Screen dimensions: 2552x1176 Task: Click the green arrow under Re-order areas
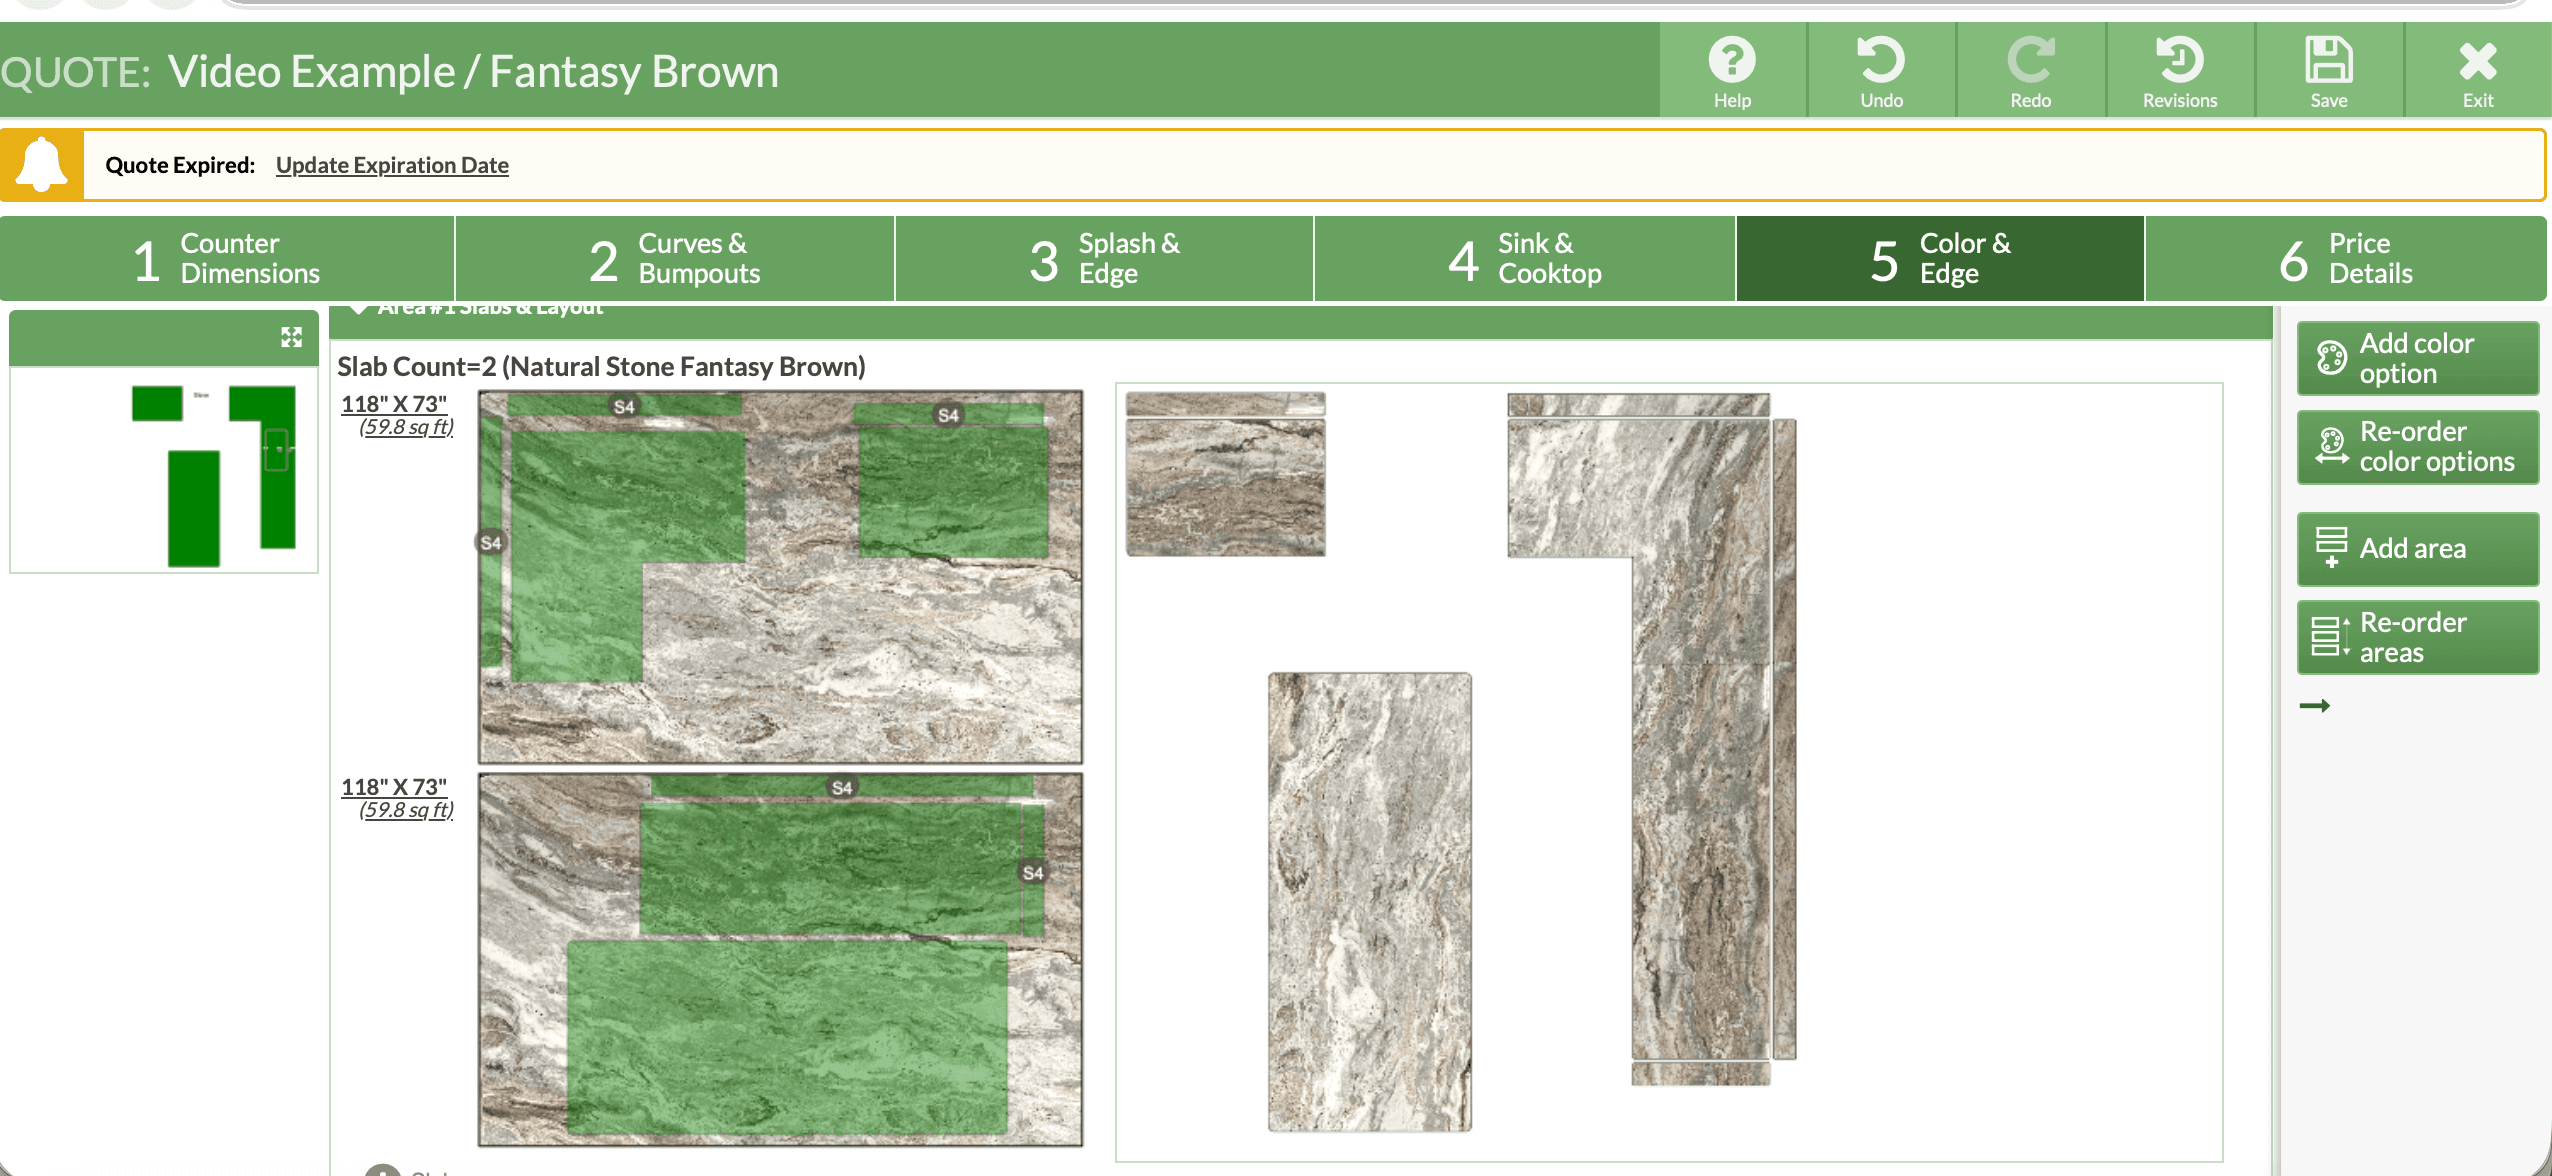point(2315,706)
